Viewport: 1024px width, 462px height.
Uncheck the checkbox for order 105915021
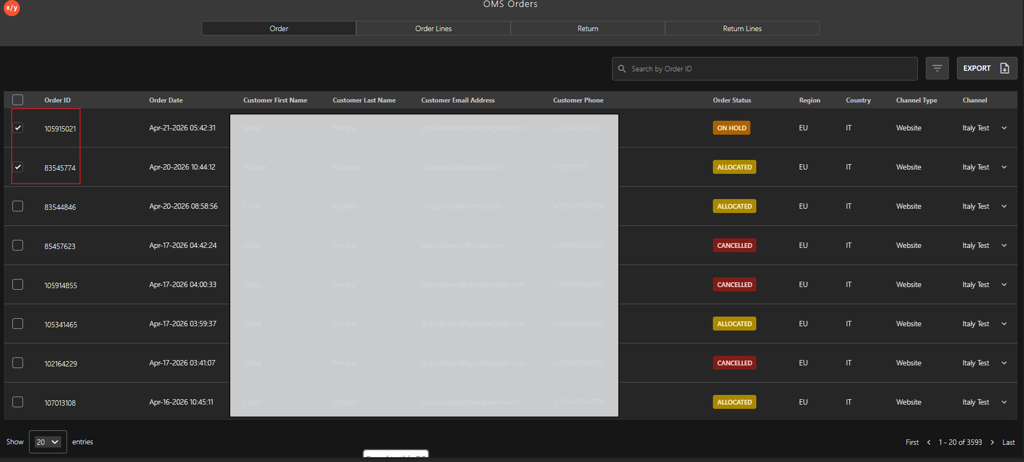[18, 128]
